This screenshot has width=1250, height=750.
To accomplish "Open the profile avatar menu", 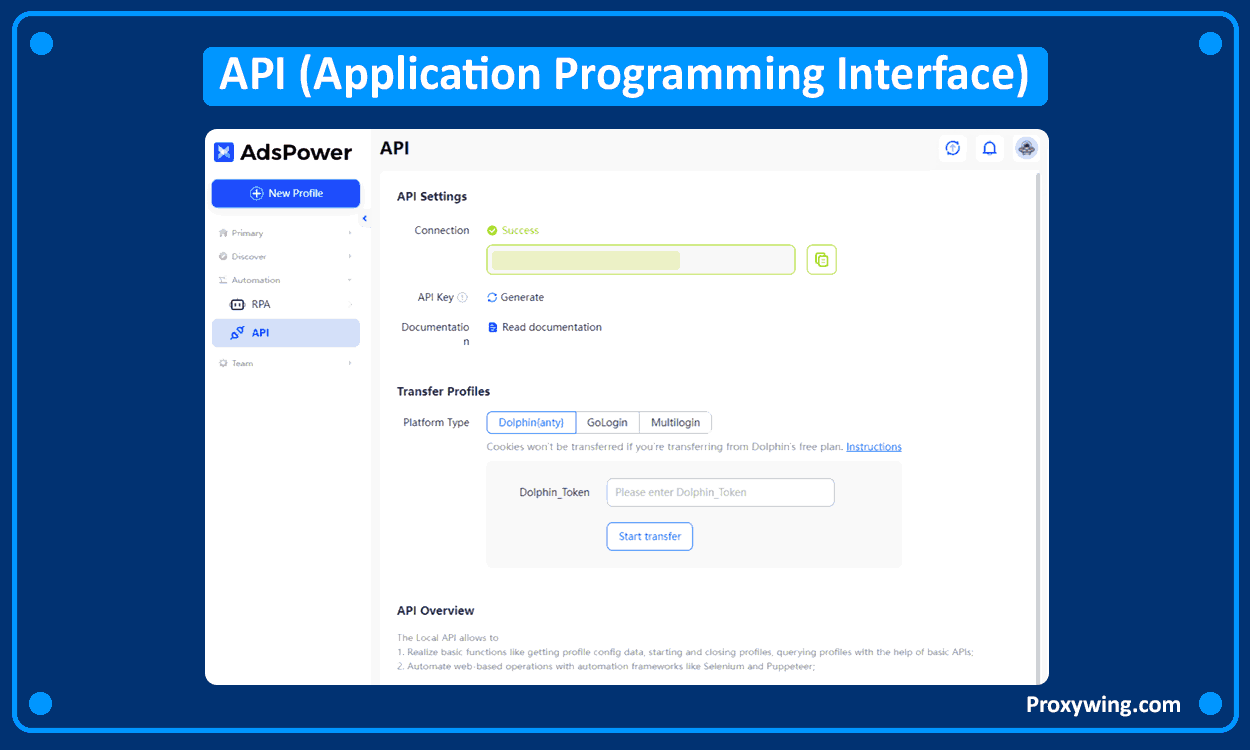I will [x=1026, y=147].
